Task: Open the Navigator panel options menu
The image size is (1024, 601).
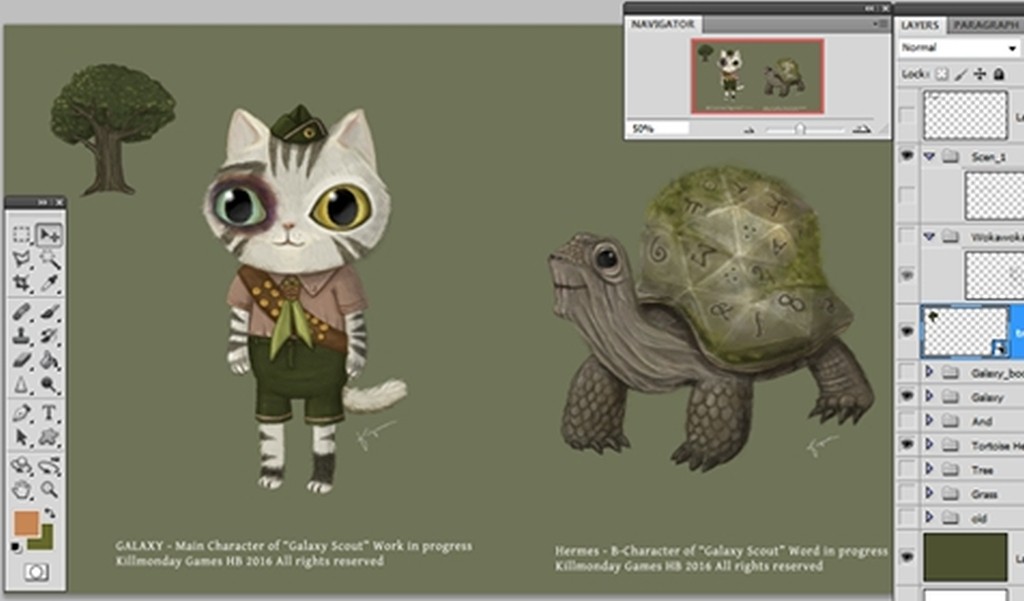Action: coord(881,24)
